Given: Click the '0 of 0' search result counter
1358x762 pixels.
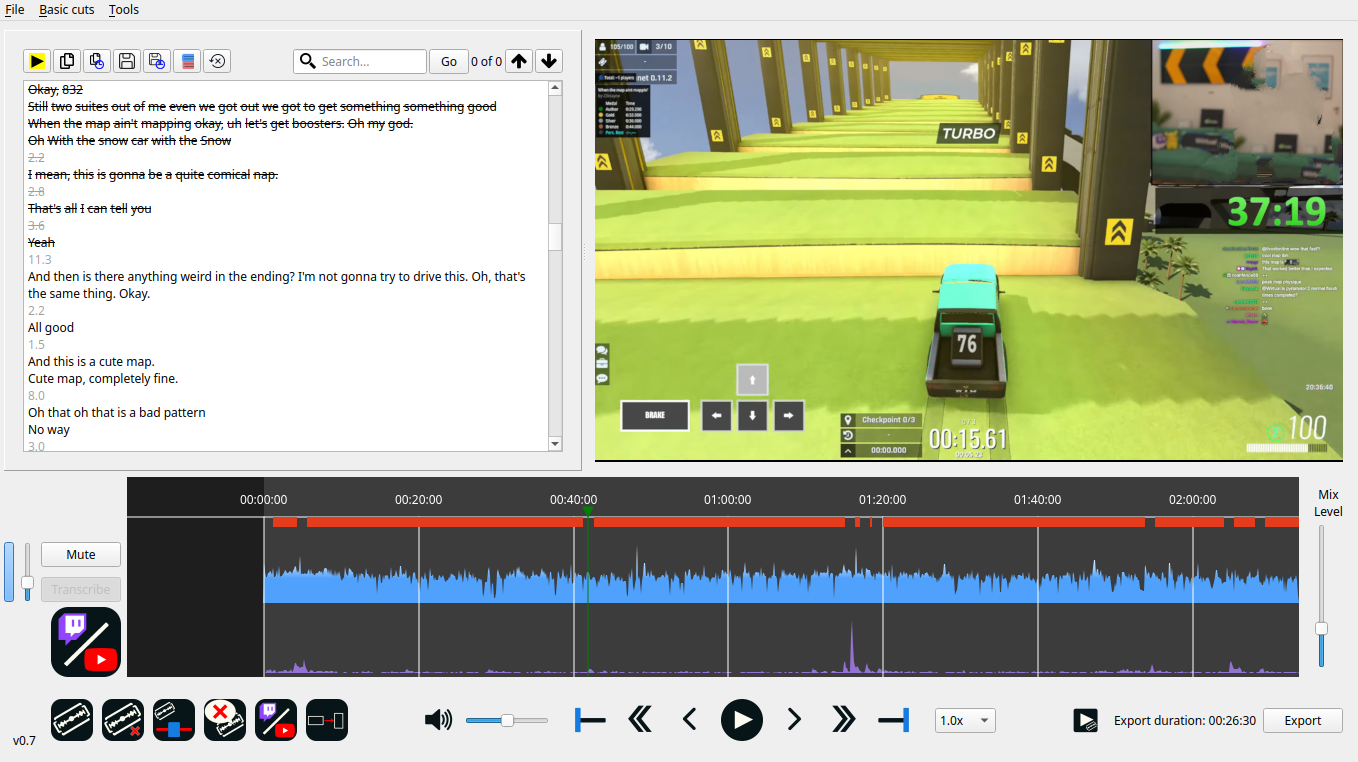Looking at the screenshot, I should click(x=486, y=61).
